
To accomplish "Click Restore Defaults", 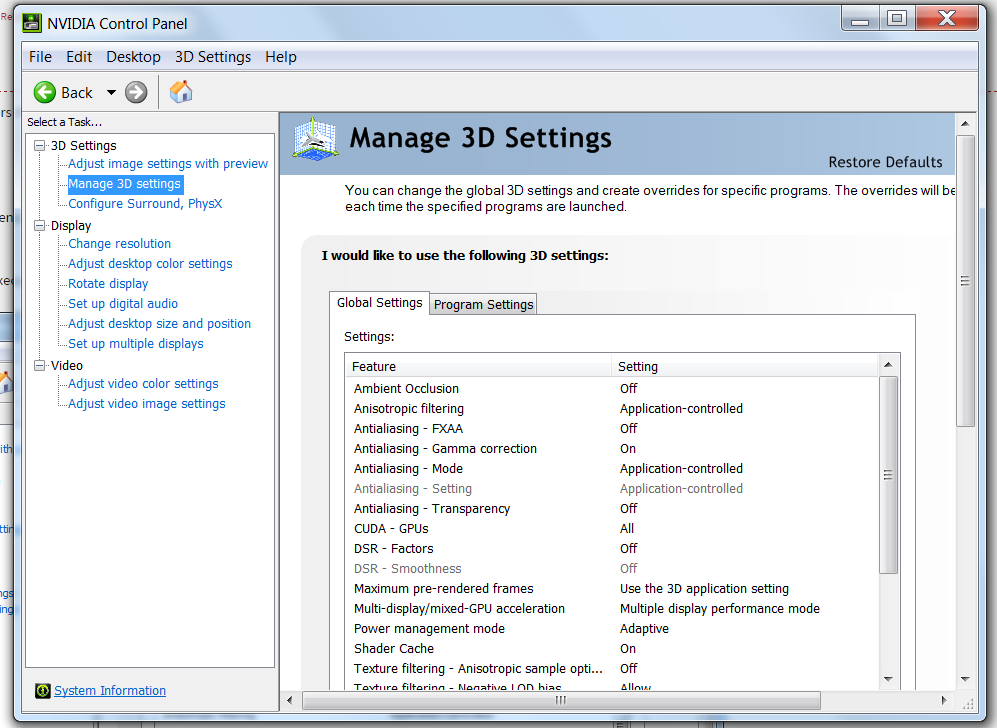I will [x=885, y=162].
